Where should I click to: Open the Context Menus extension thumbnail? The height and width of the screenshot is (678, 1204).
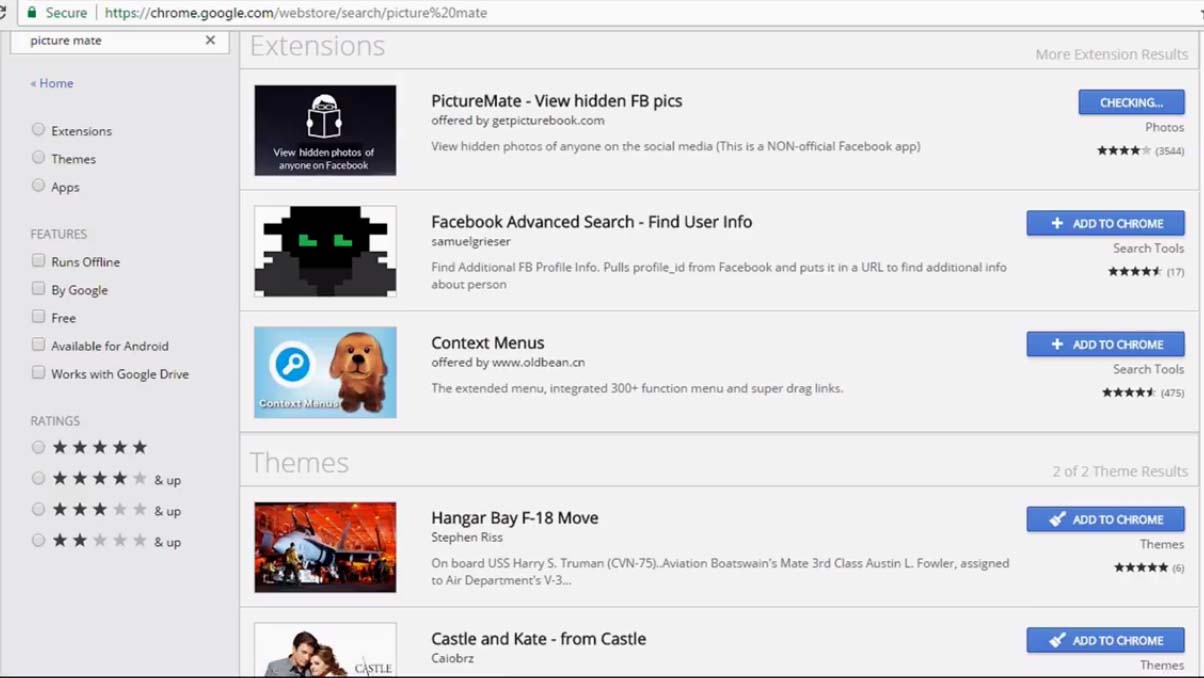[x=325, y=372]
